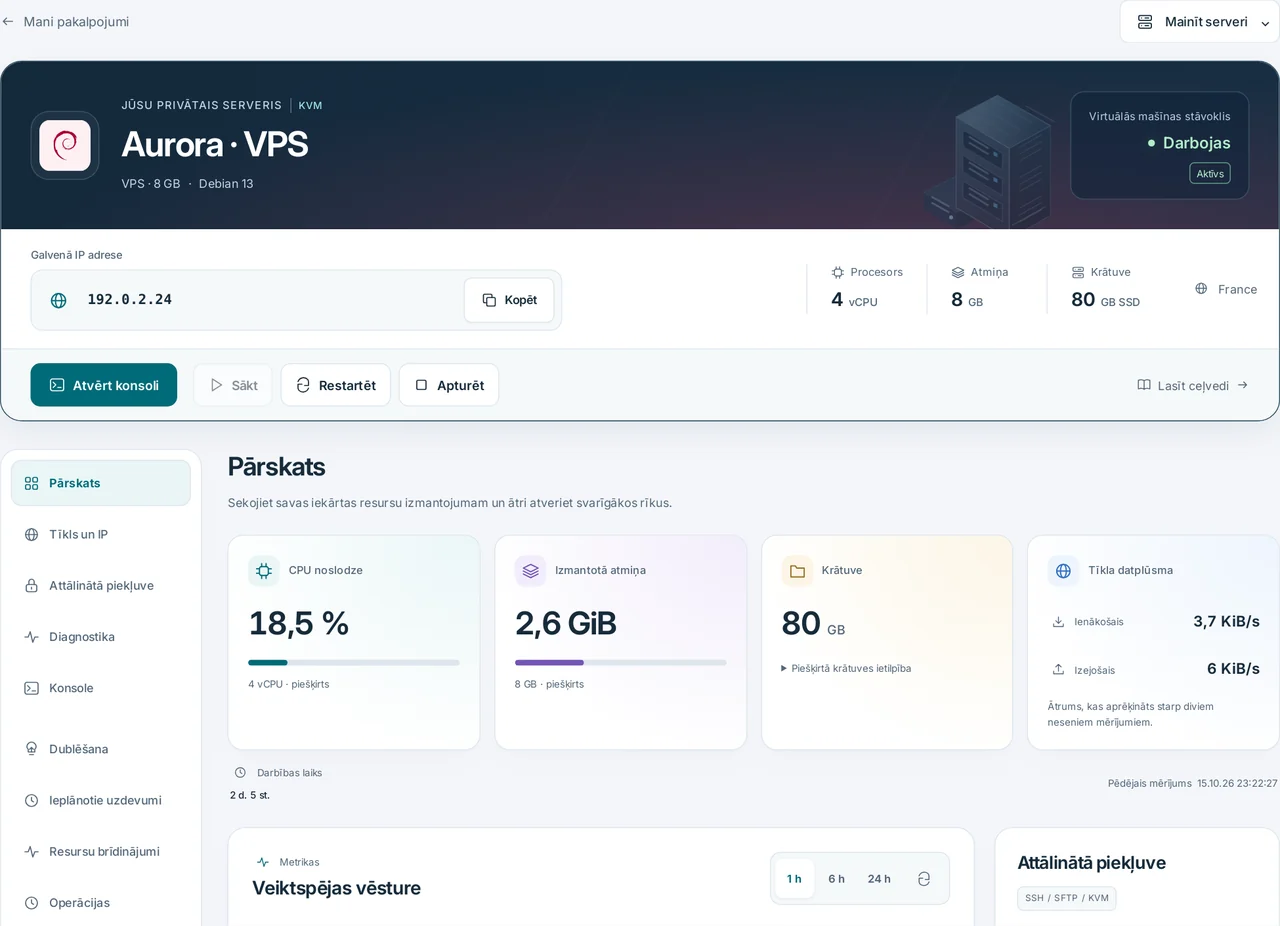Image resolution: width=1280 pixels, height=926 pixels.
Task: Select the 192.0.2.24 IP address field
Action: 296,300
